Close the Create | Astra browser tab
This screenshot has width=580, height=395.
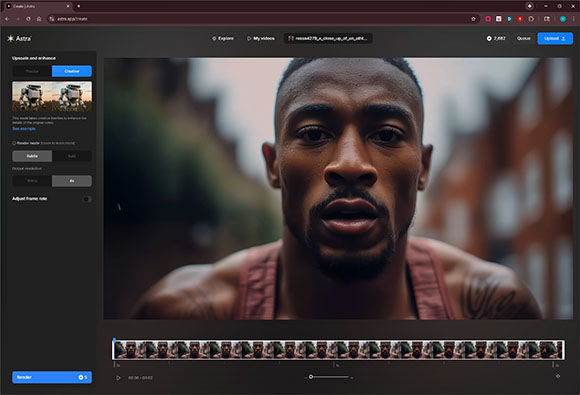[68, 6]
